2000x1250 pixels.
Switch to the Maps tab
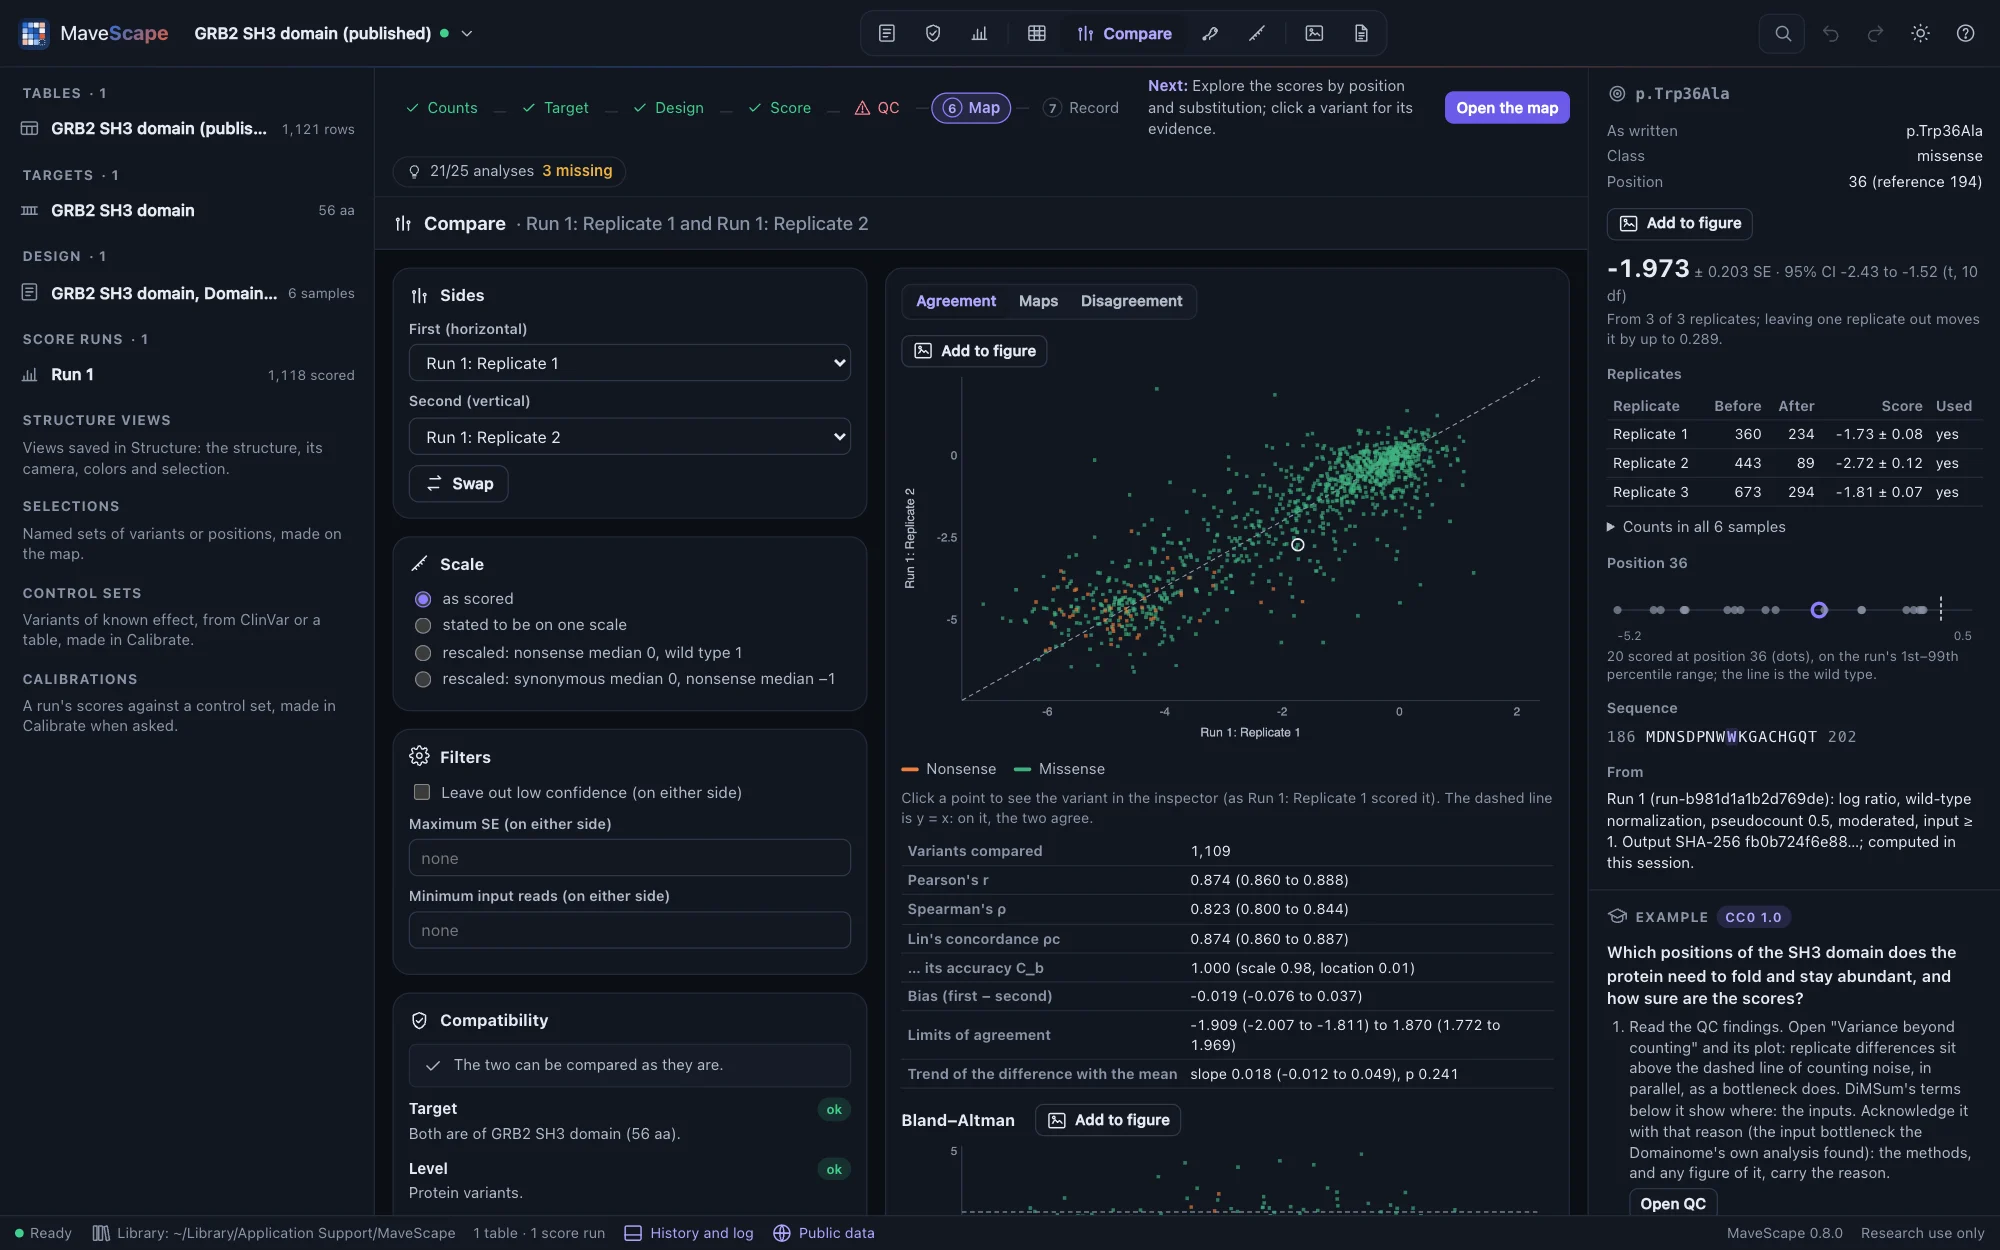click(1038, 301)
